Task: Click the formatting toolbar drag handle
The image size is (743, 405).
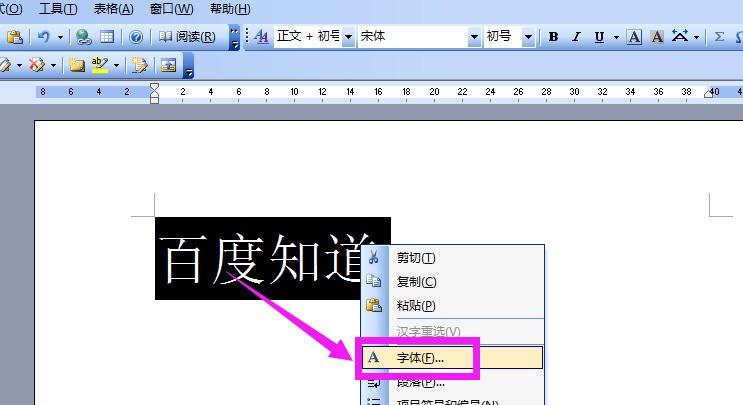Action: (247, 37)
